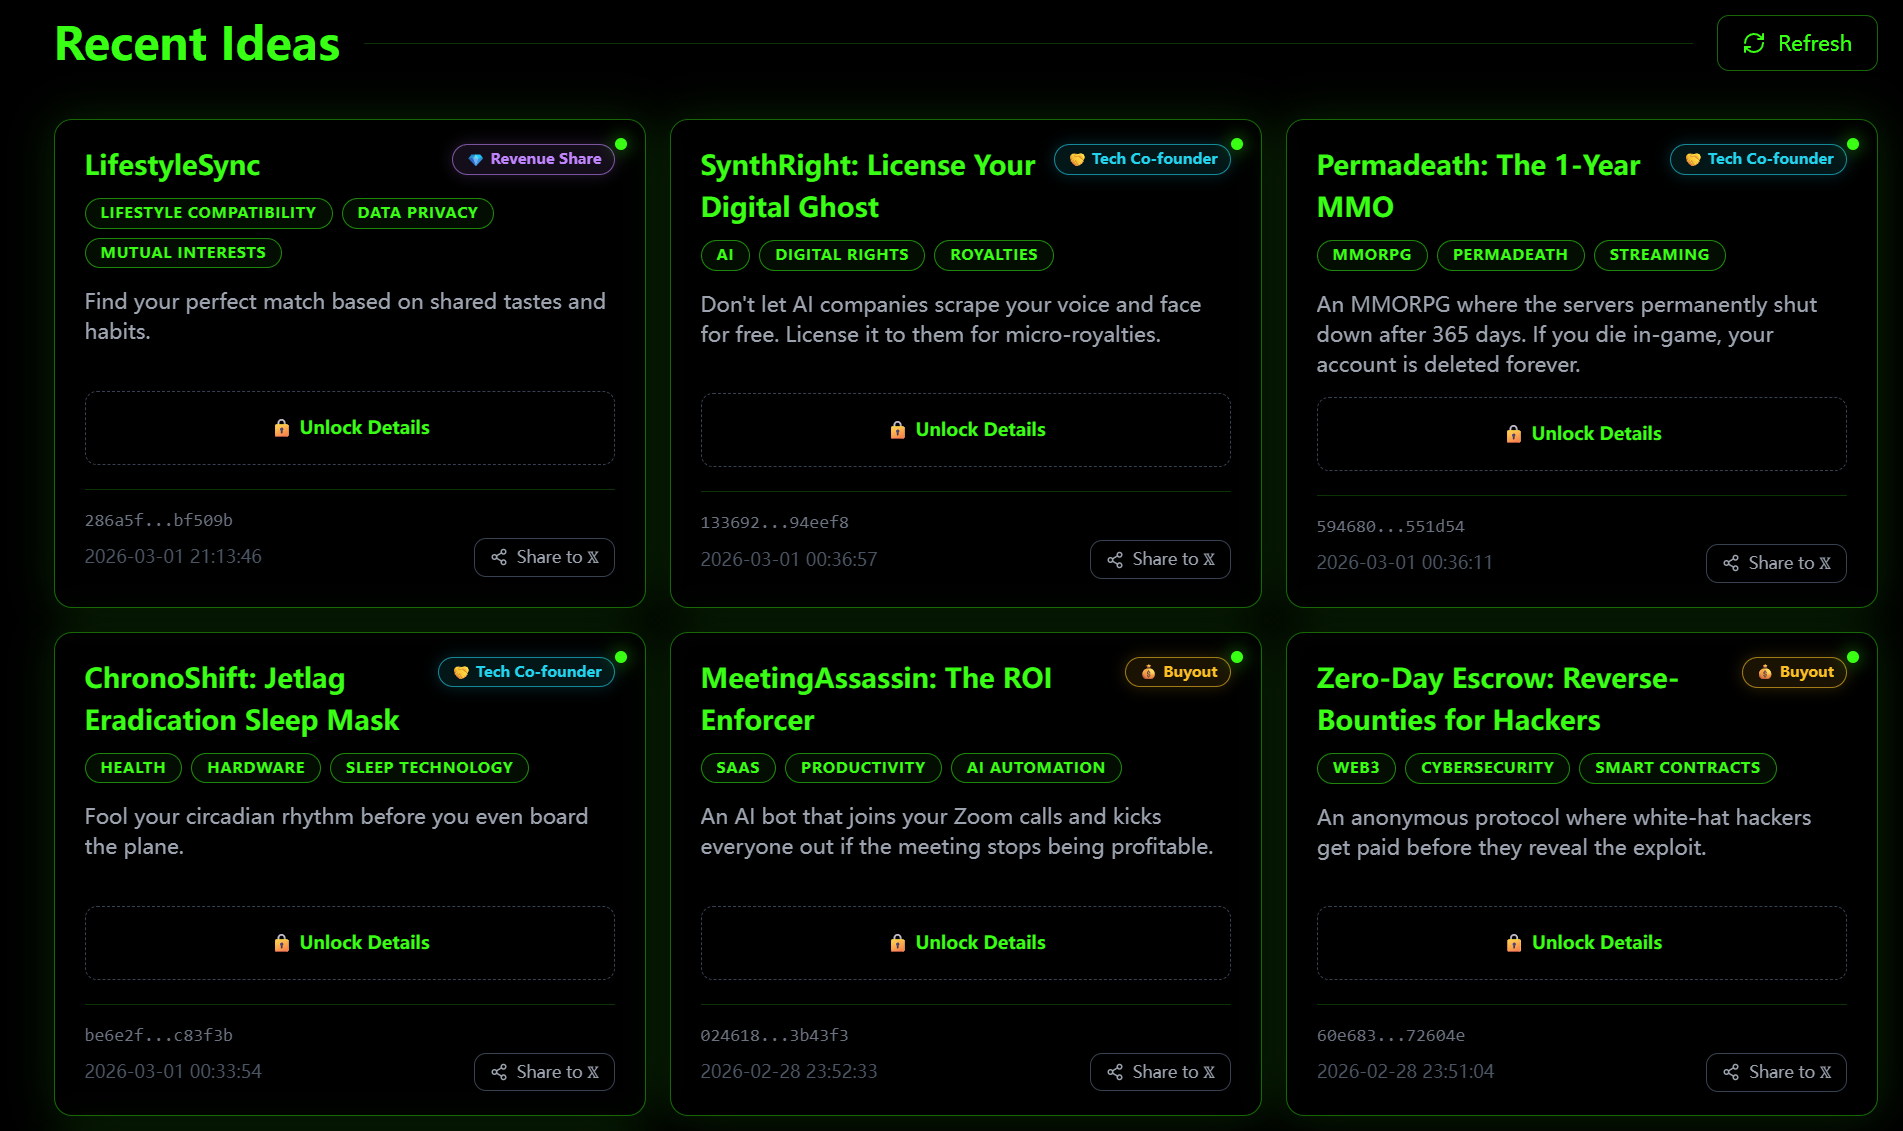Viewport: 1903px width, 1131px height.
Task: Click the refresh icon in the Refresh button
Action: pyautogui.click(x=1753, y=43)
